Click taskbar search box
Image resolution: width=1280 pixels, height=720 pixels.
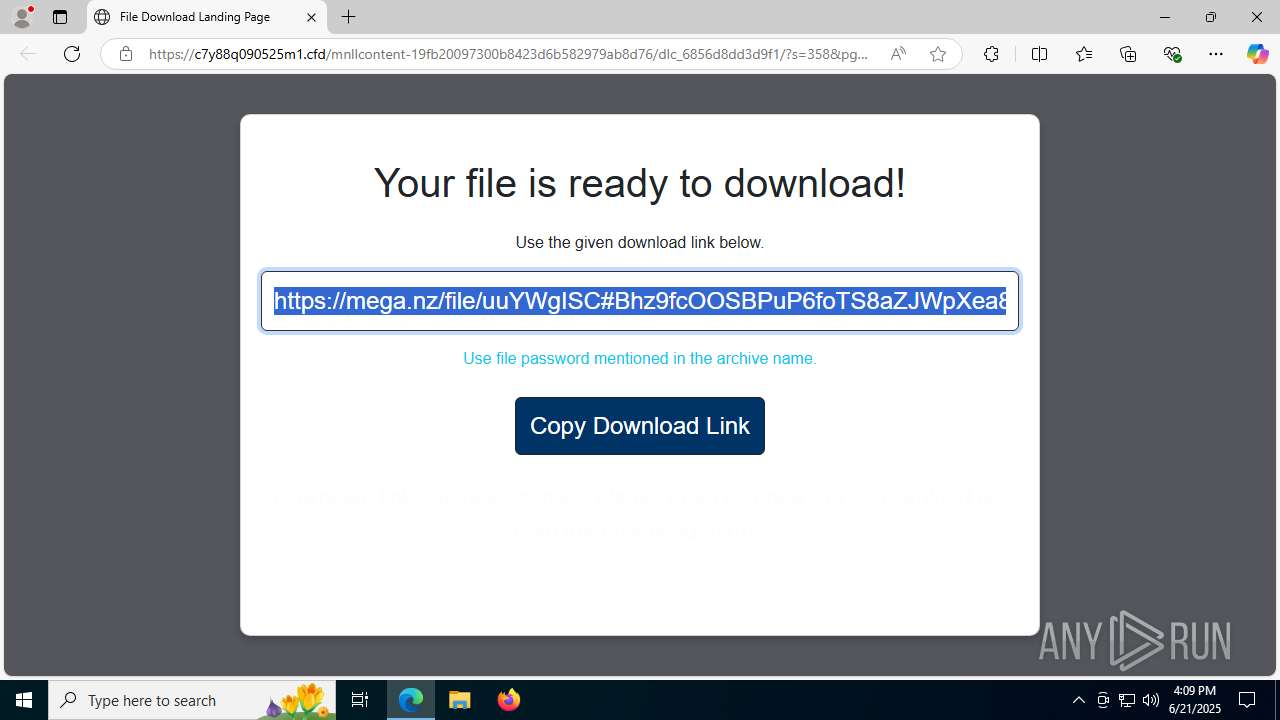click(x=192, y=700)
